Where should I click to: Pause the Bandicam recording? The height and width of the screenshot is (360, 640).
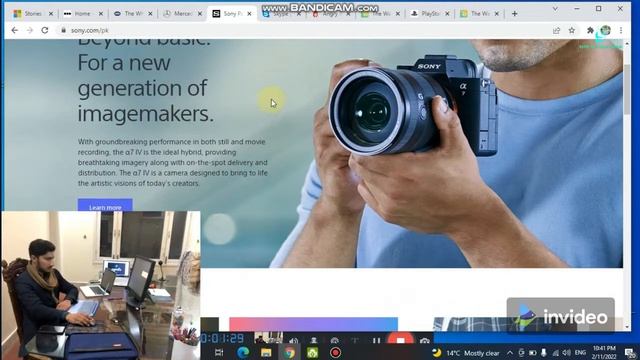[376, 340]
